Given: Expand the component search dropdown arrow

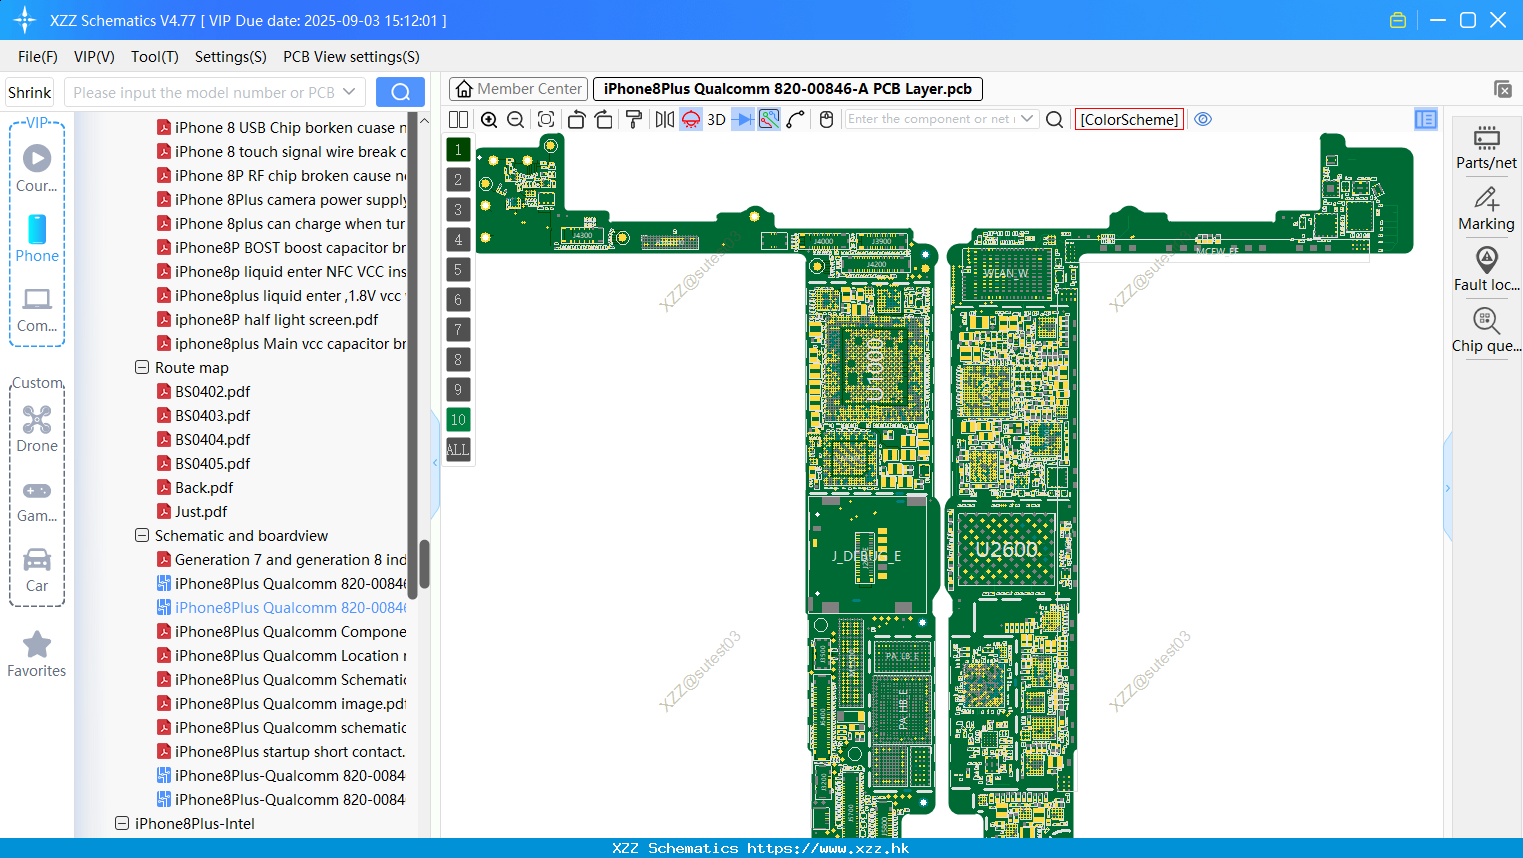Looking at the screenshot, I should (x=1027, y=119).
